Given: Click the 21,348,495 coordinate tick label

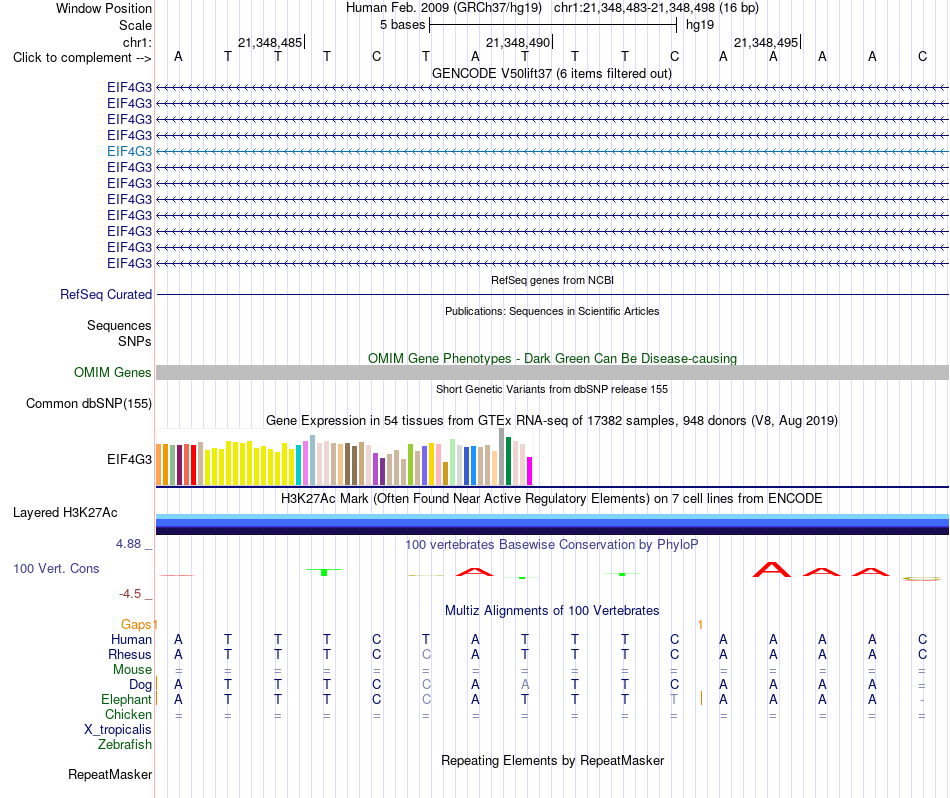Looking at the screenshot, I should click(x=766, y=42).
